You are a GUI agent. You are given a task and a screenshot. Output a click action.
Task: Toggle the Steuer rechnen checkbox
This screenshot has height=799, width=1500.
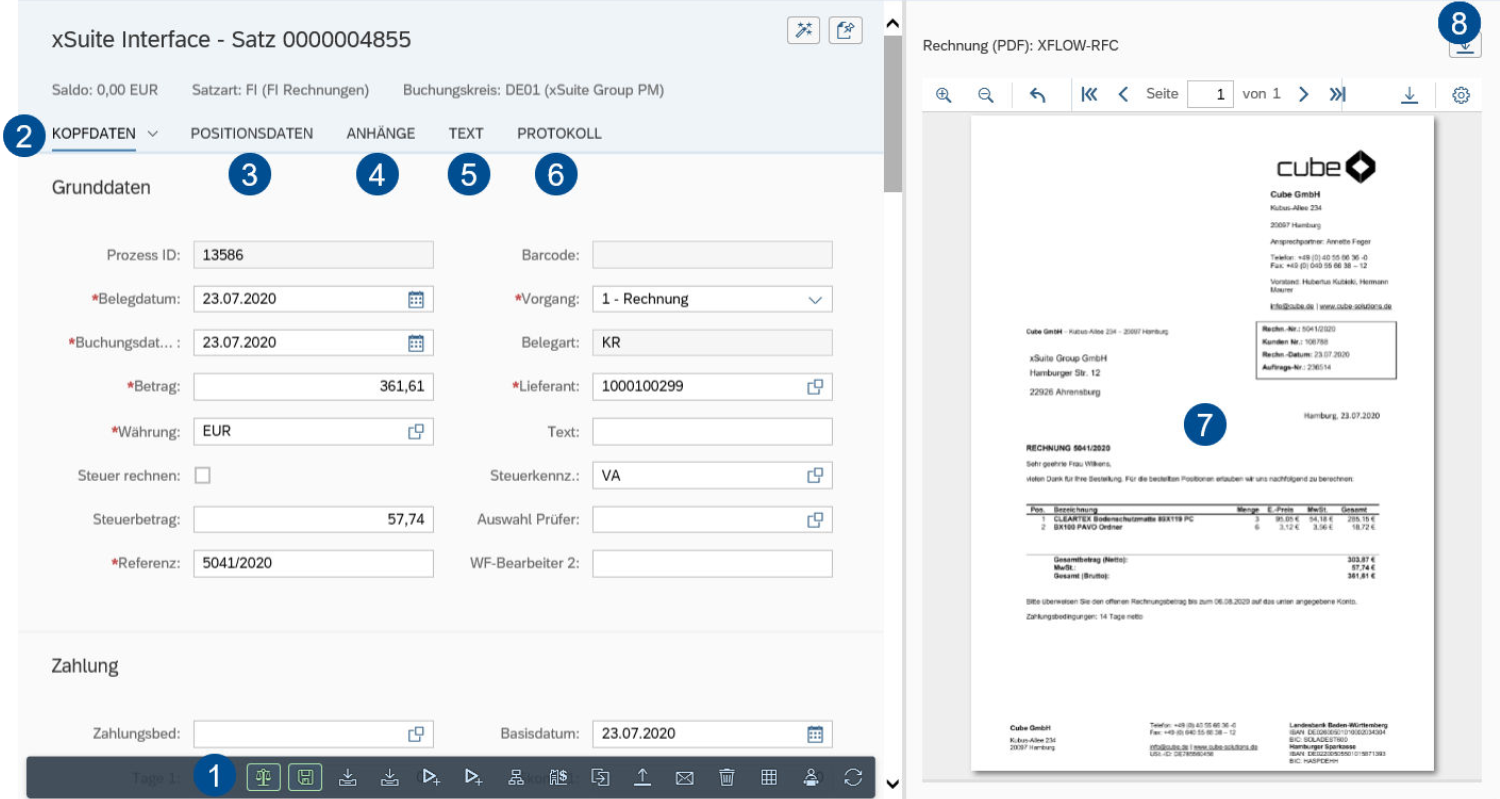pos(203,475)
